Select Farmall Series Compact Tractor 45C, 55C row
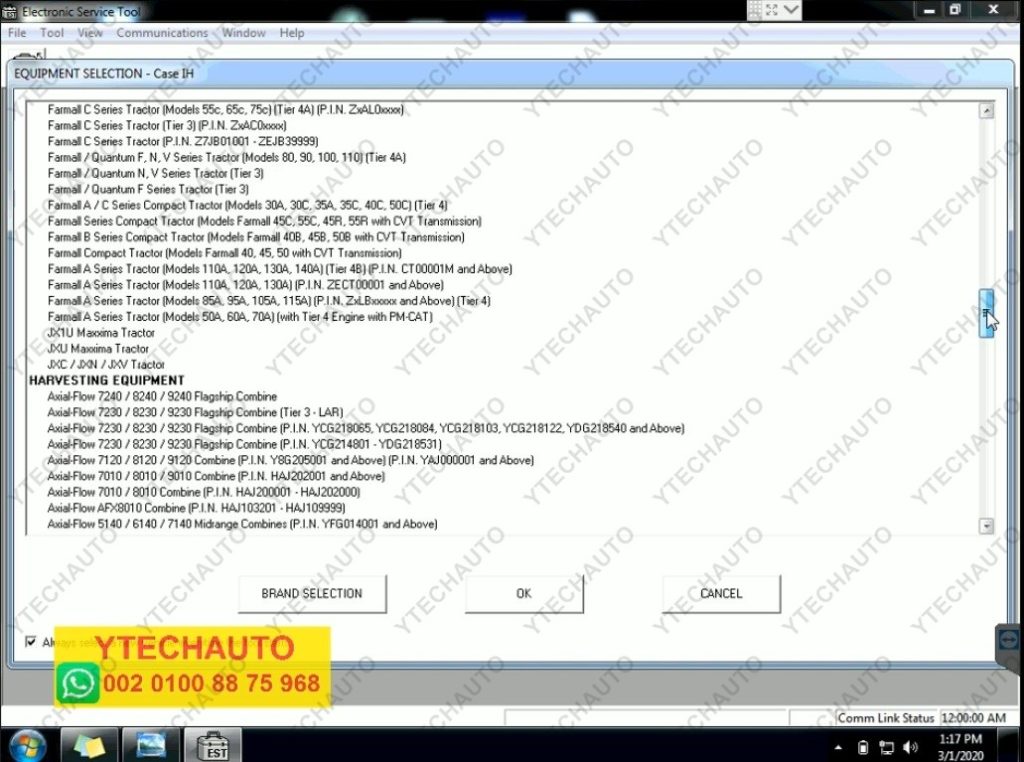Screen dimensions: 1024x762 tap(264, 221)
